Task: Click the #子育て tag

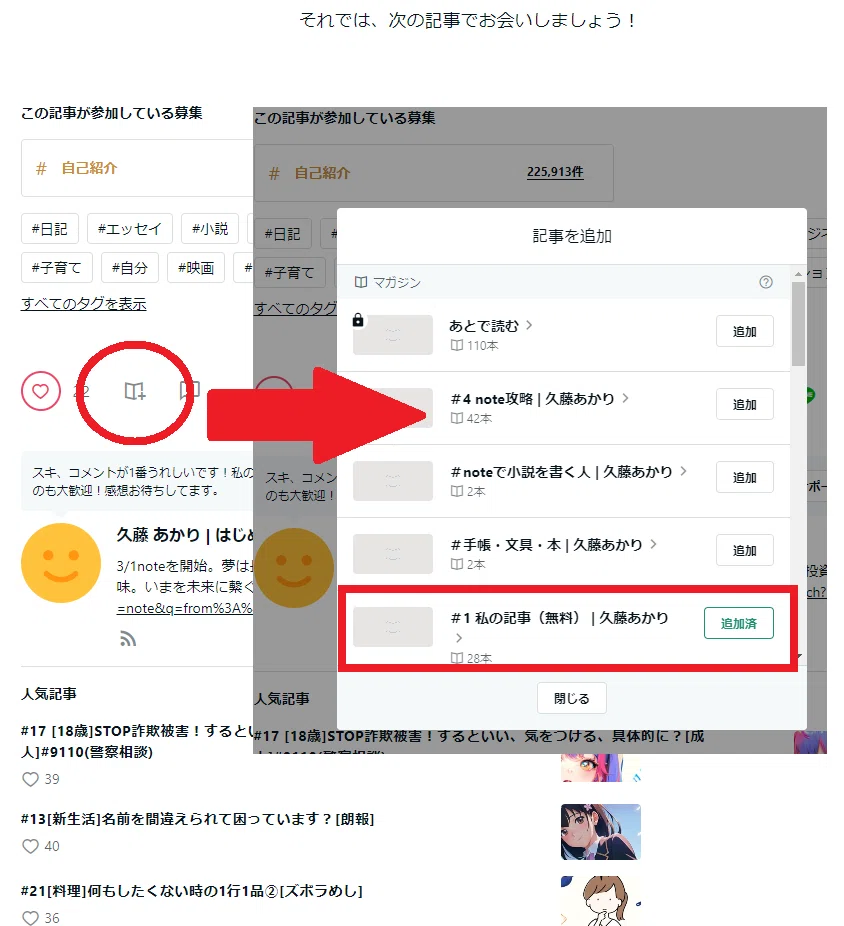Action: coord(56,268)
